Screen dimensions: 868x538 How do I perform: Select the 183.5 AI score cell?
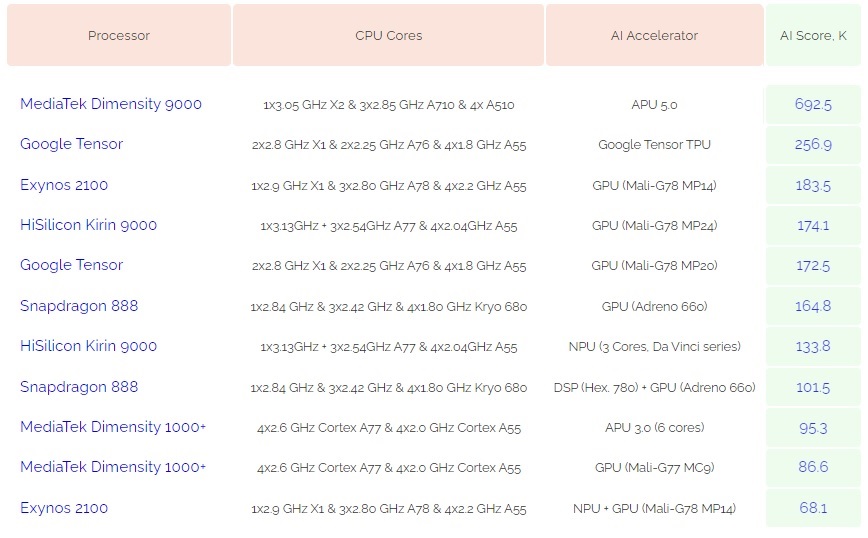[x=813, y=185]
